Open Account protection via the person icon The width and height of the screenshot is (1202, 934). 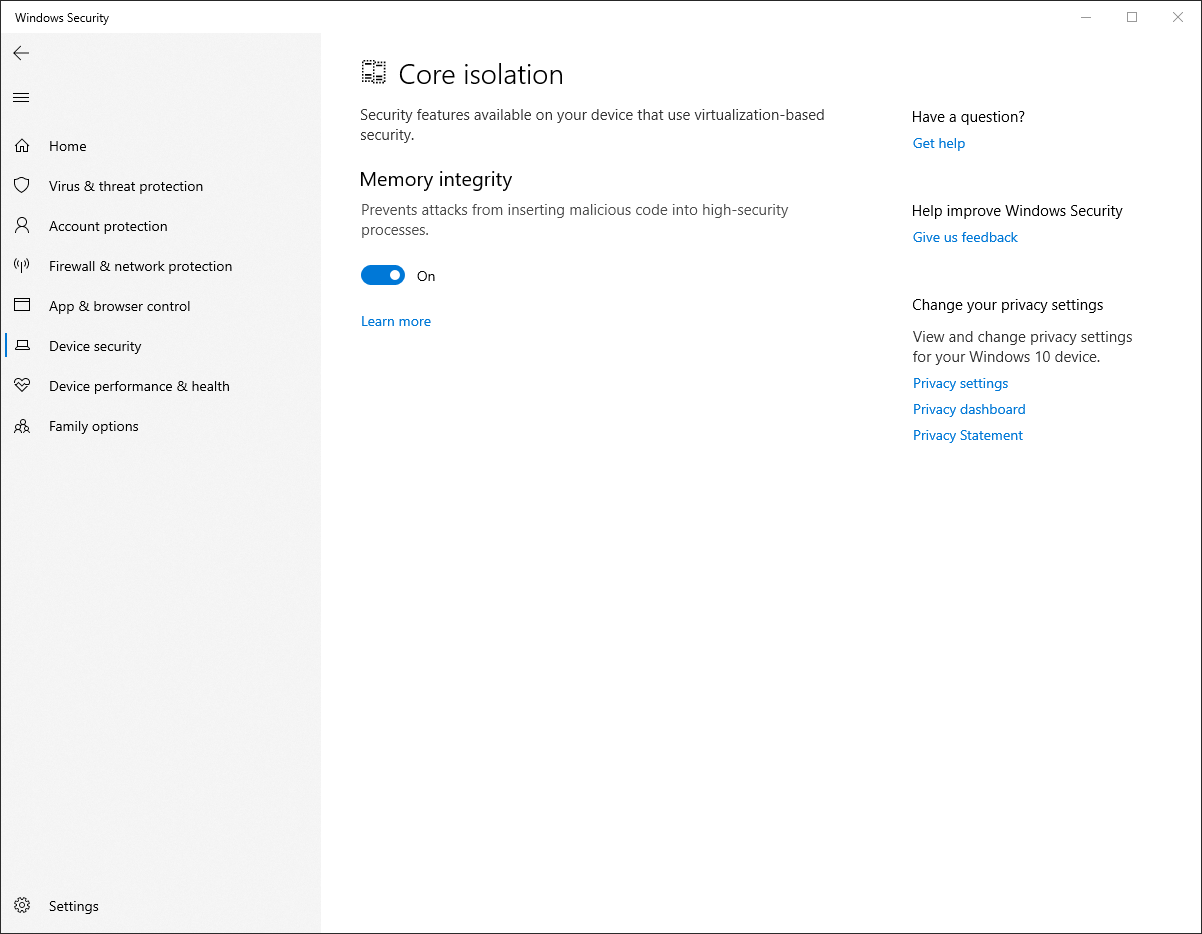(22, 226)
